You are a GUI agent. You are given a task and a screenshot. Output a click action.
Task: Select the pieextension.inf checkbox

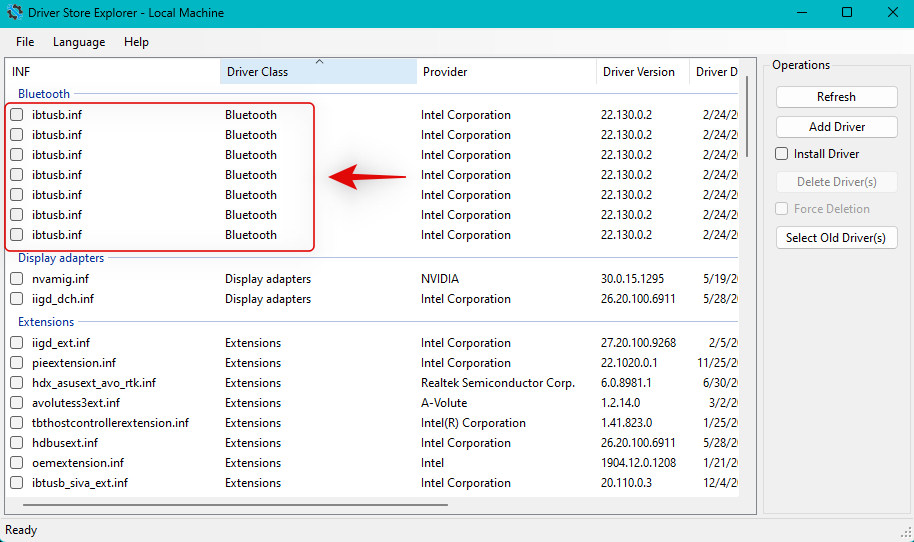[x=17, y=362]
